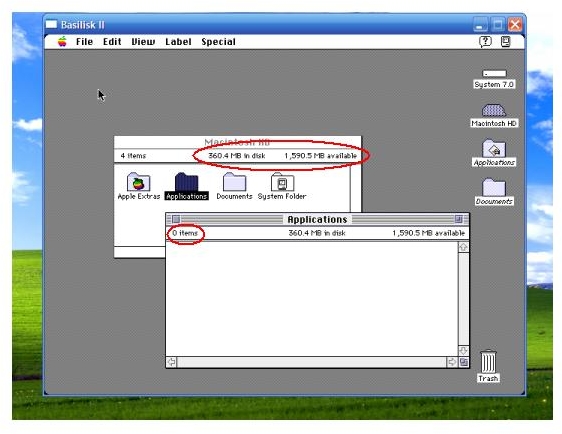This screenshot has height=434, width=562.
Task: Click the Balloon Help question mark icon
Action: pyautogui.click(x=485, y=42)
